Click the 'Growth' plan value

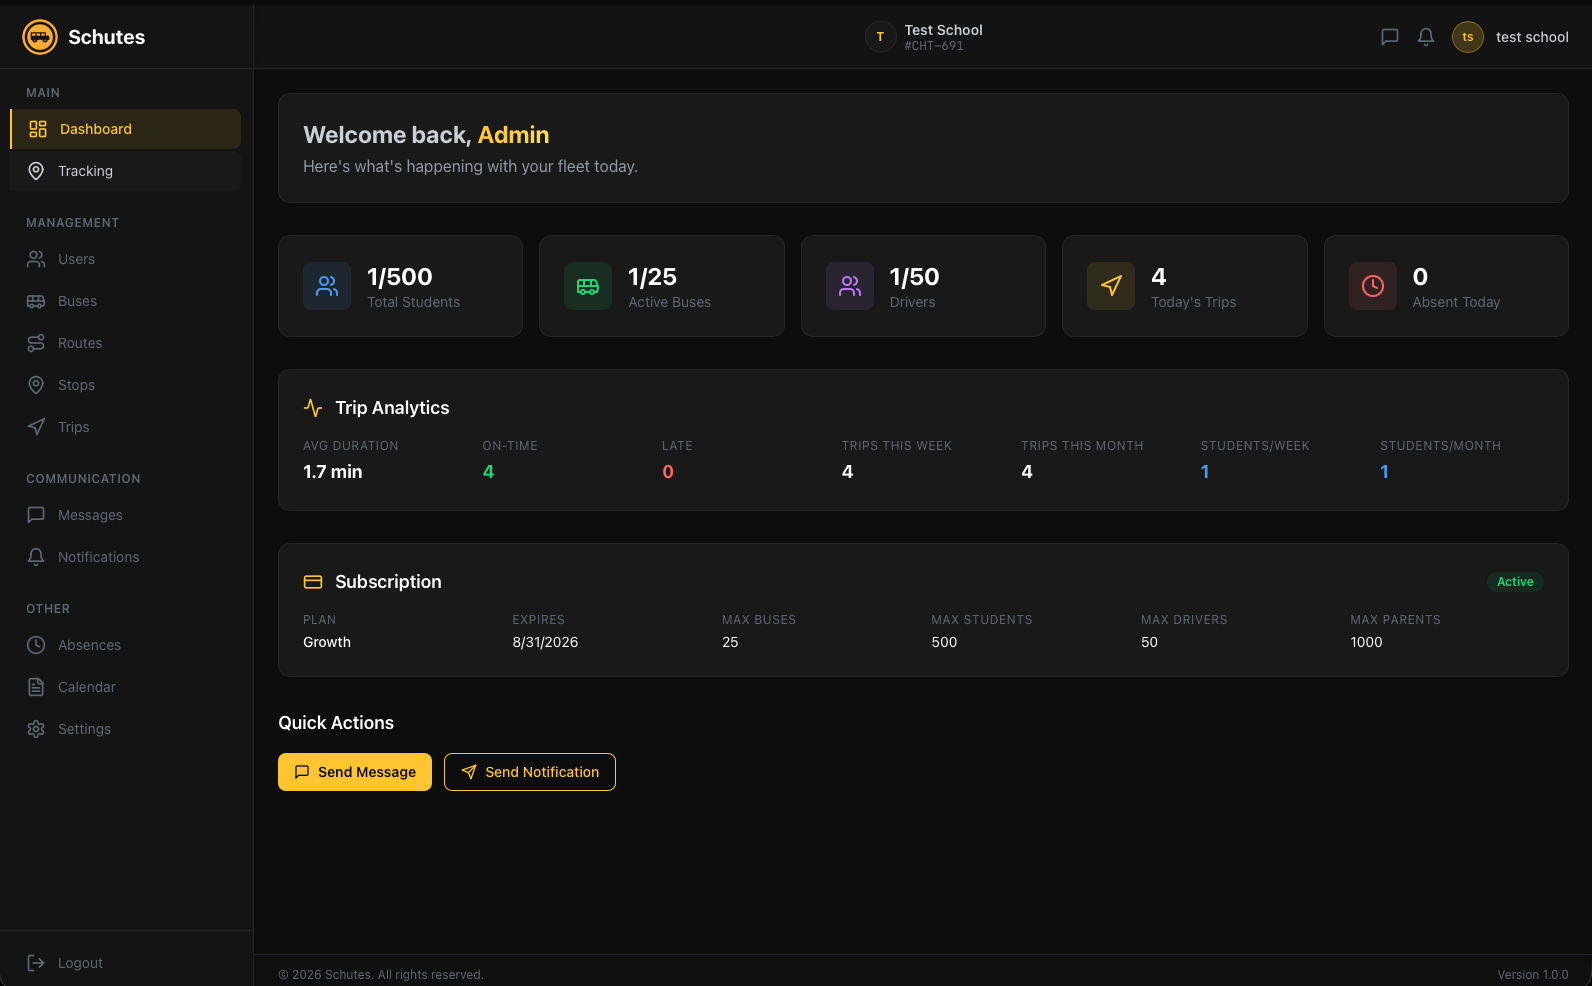click(x=327, y=642)
